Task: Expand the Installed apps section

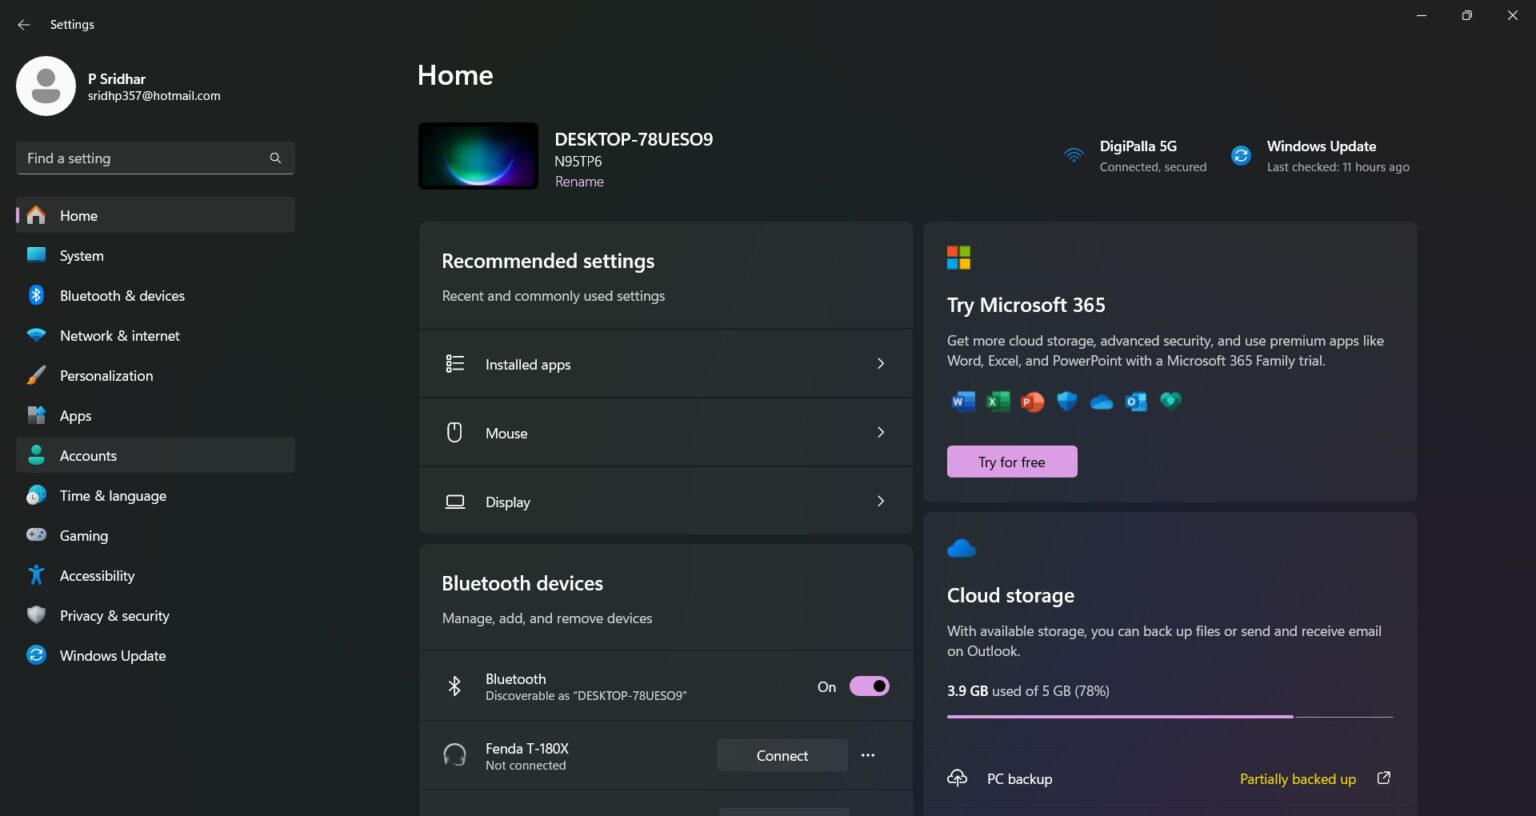Action: click(x=666, y=363)
